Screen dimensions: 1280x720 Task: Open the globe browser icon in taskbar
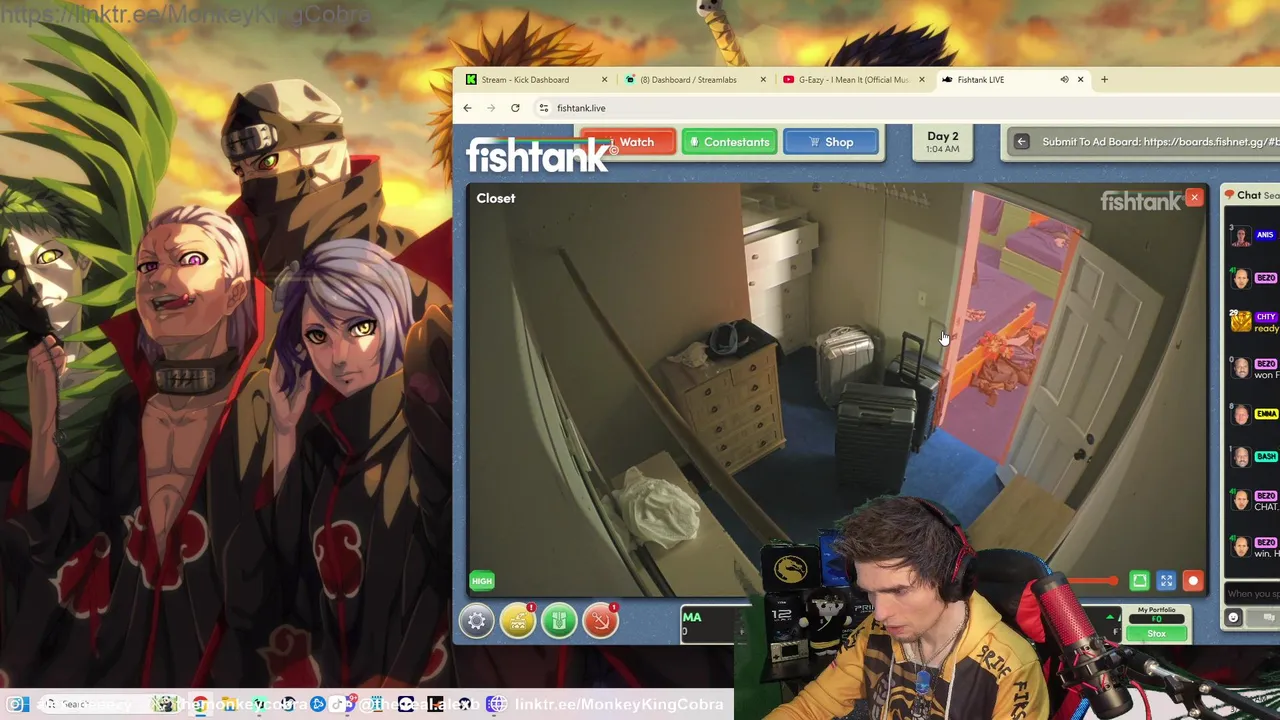click(x=497, y=705)
